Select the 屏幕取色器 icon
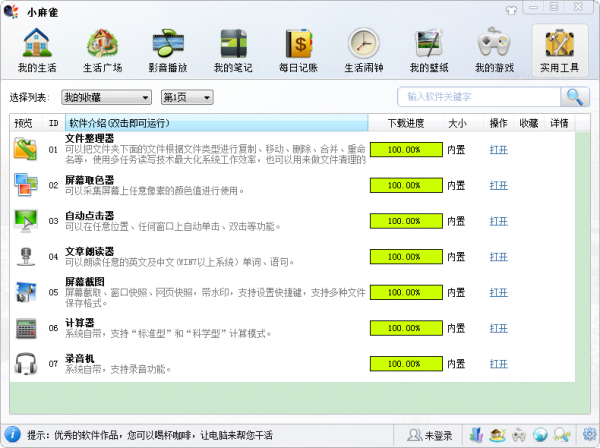This screenshot has width=600, height=448. [x=25, y=185]
